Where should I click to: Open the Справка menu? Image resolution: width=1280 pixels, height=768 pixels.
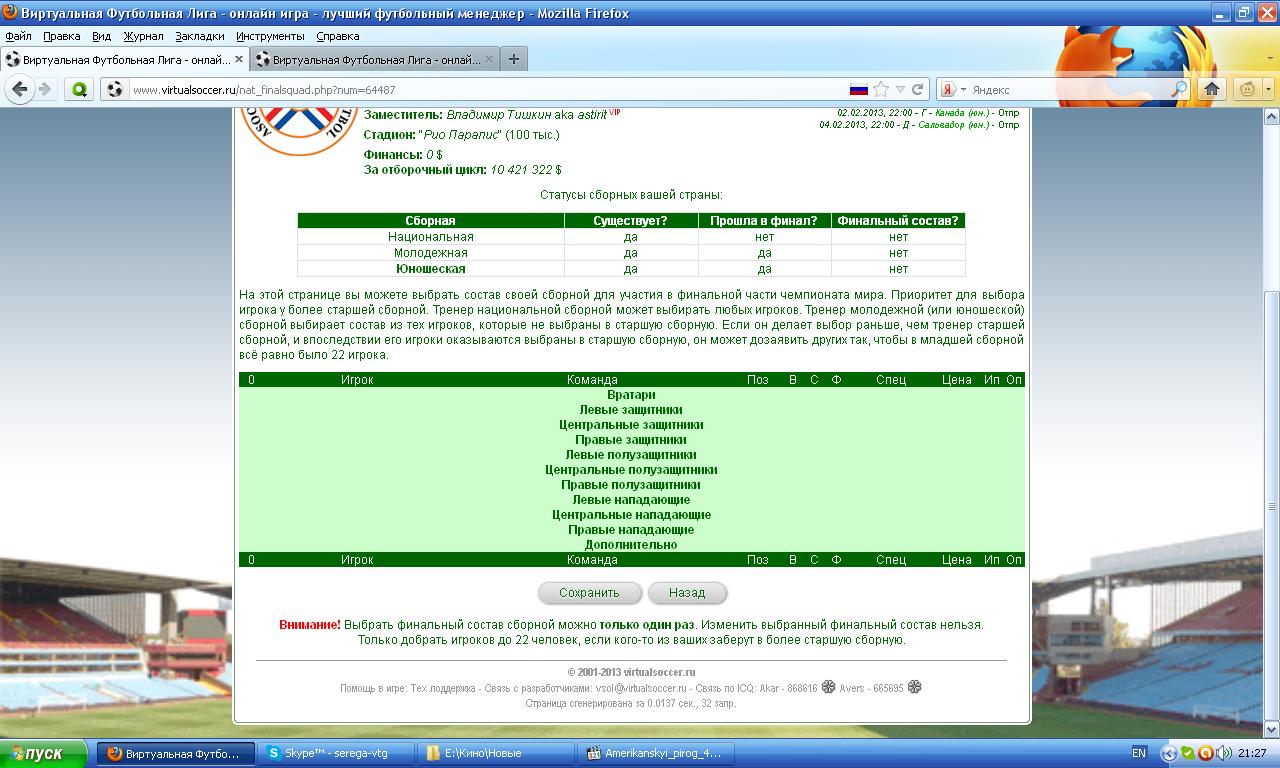[x=338, y=36]
